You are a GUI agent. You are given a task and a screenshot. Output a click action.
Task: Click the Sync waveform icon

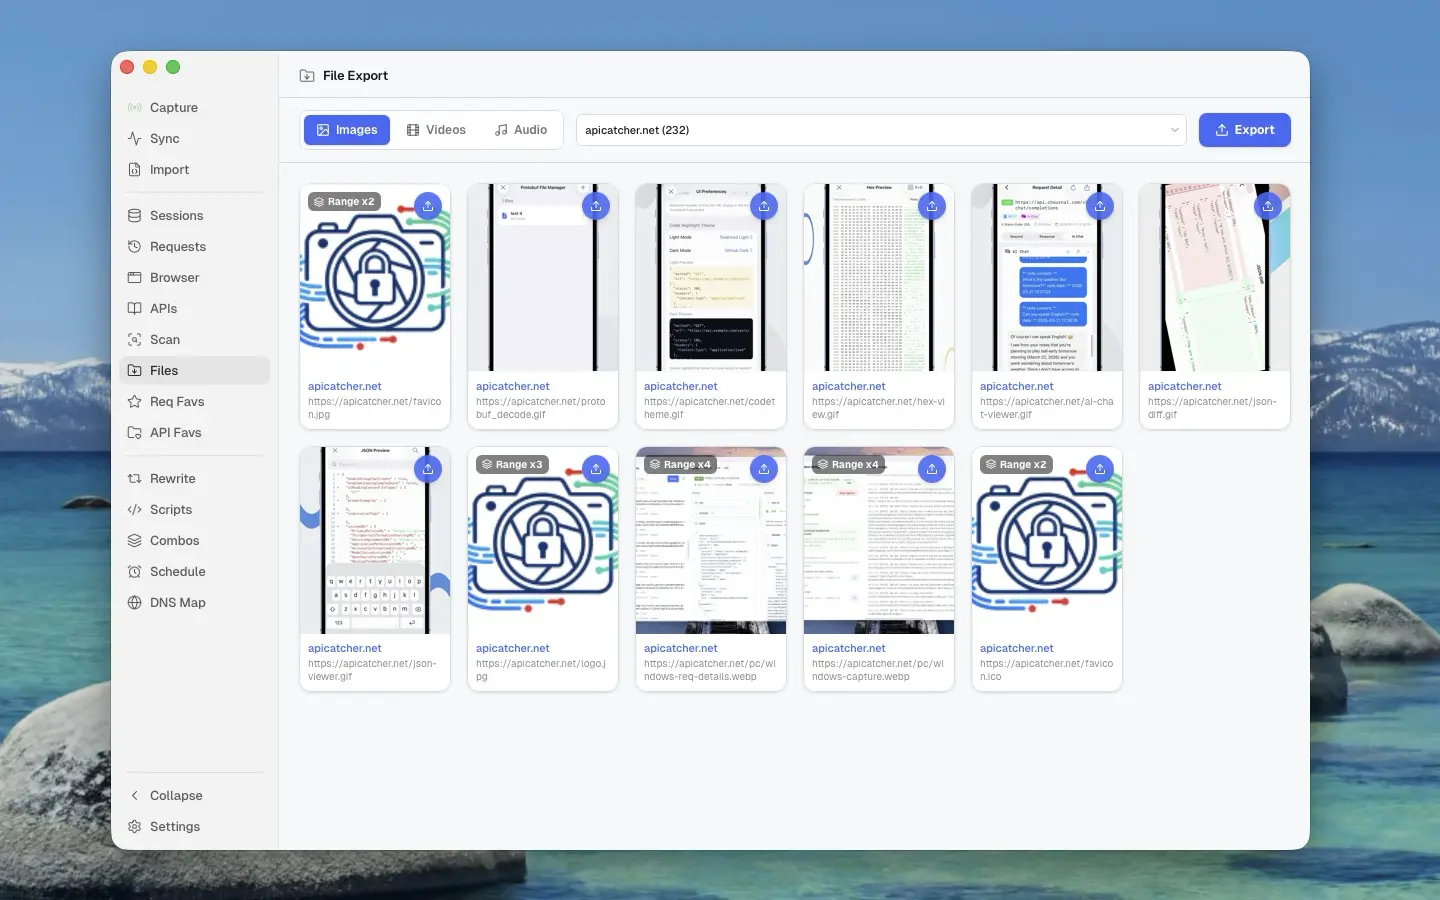(x=134, y=139)
